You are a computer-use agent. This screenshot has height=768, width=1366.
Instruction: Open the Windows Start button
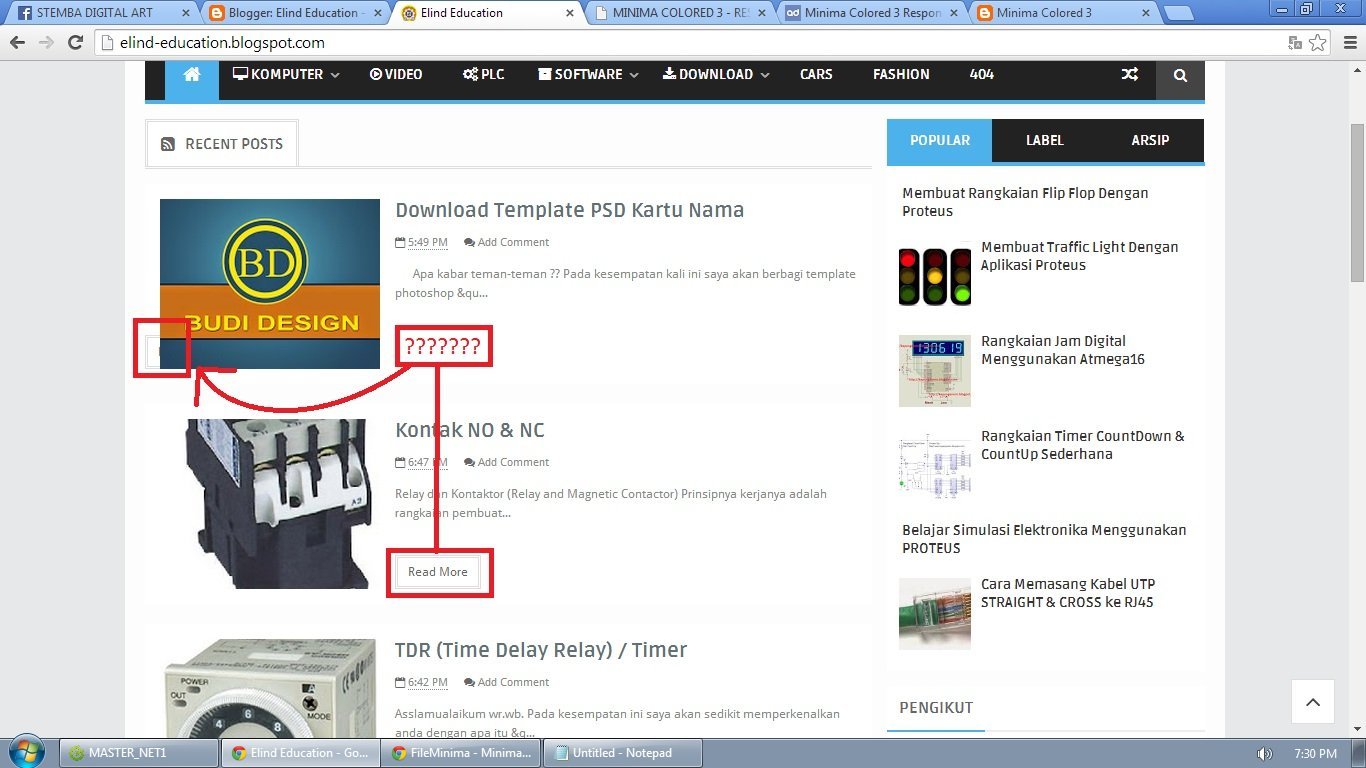(25, 752)
